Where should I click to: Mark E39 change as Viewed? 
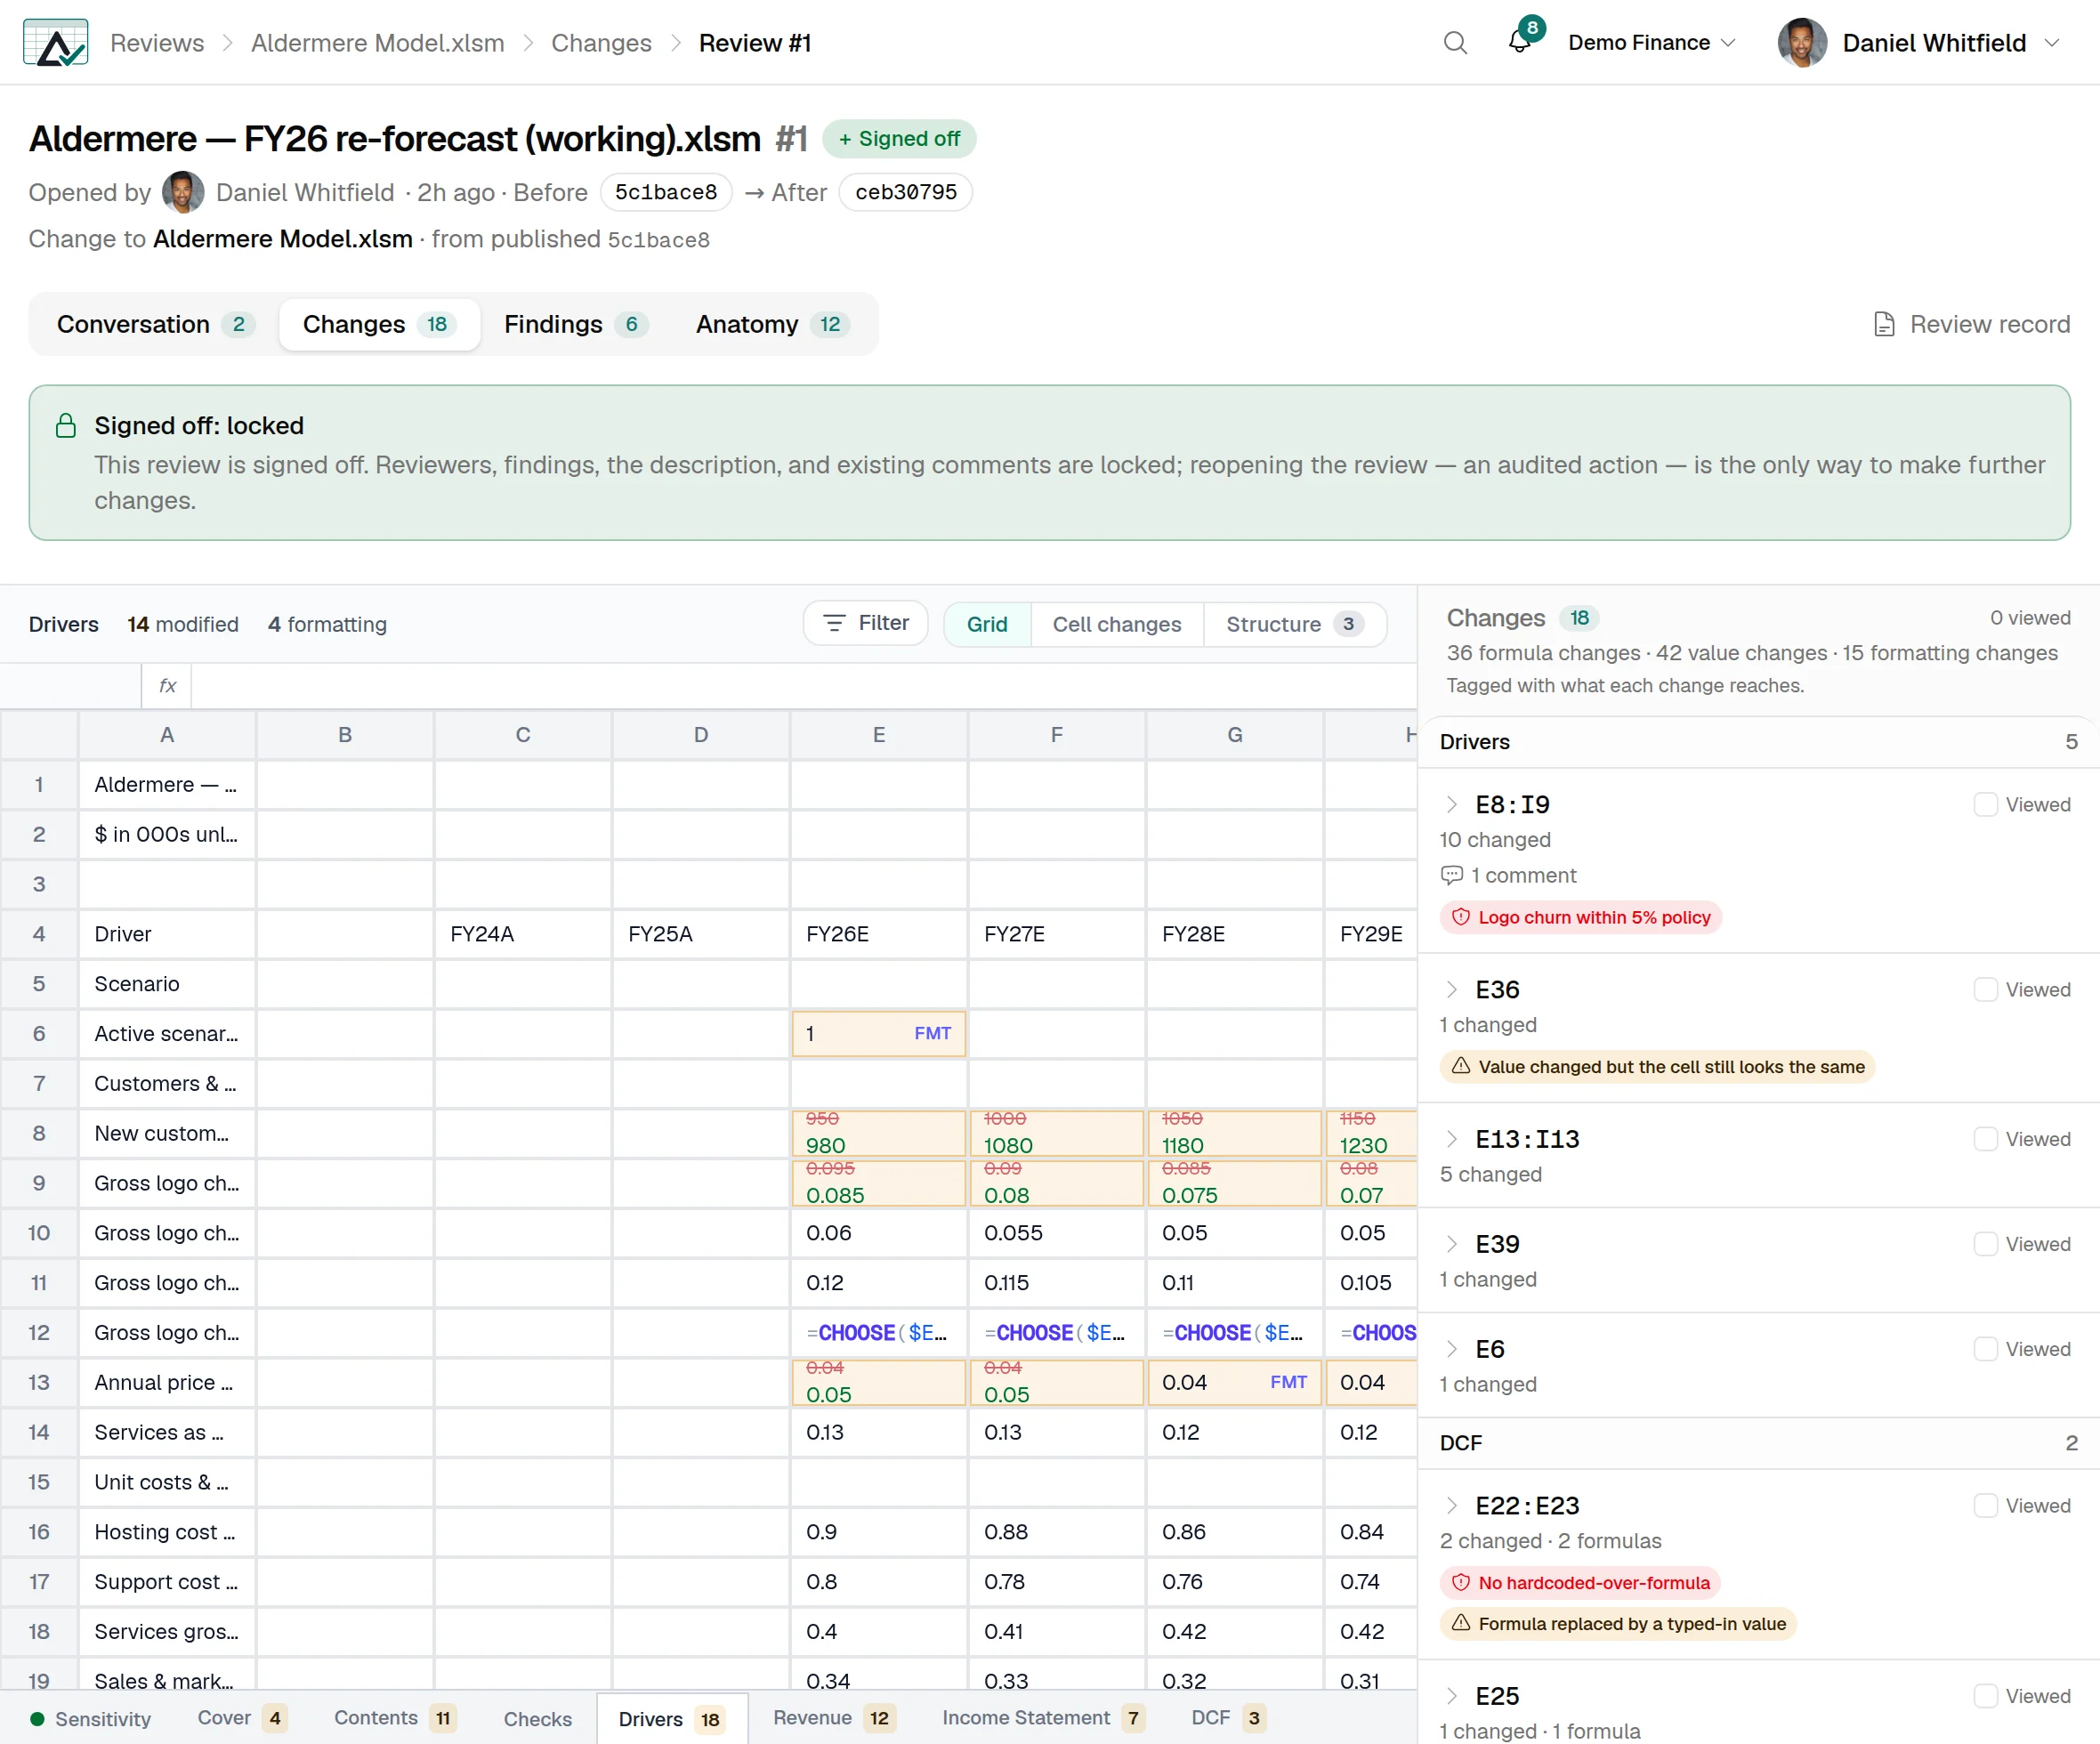pos(1985,1244)
